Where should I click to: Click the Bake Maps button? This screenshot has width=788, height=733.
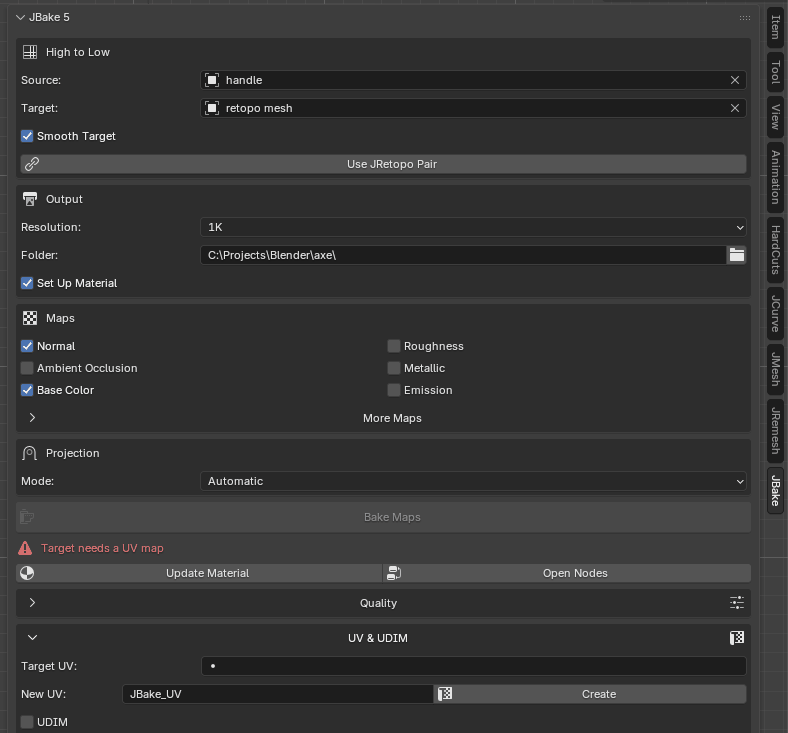coord(383,517)
